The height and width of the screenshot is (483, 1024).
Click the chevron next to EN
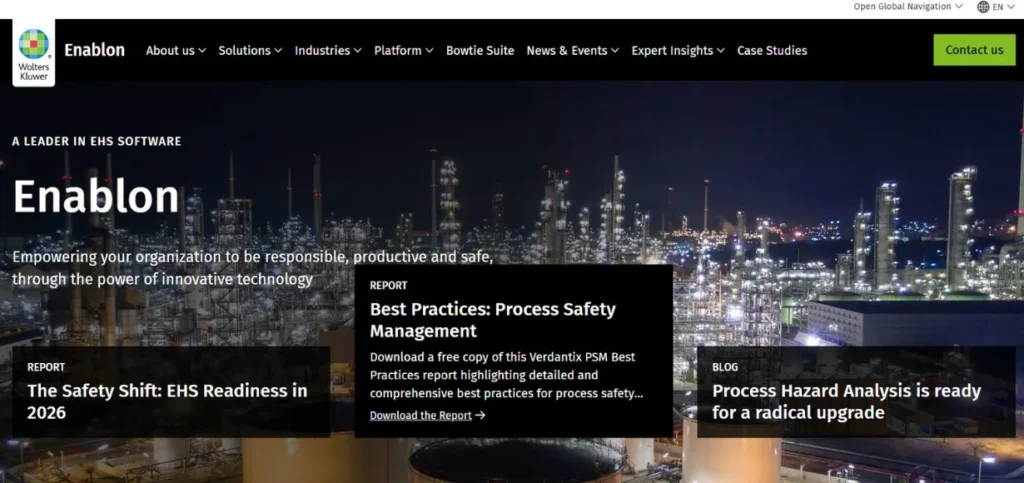[x=1012, y=7]
